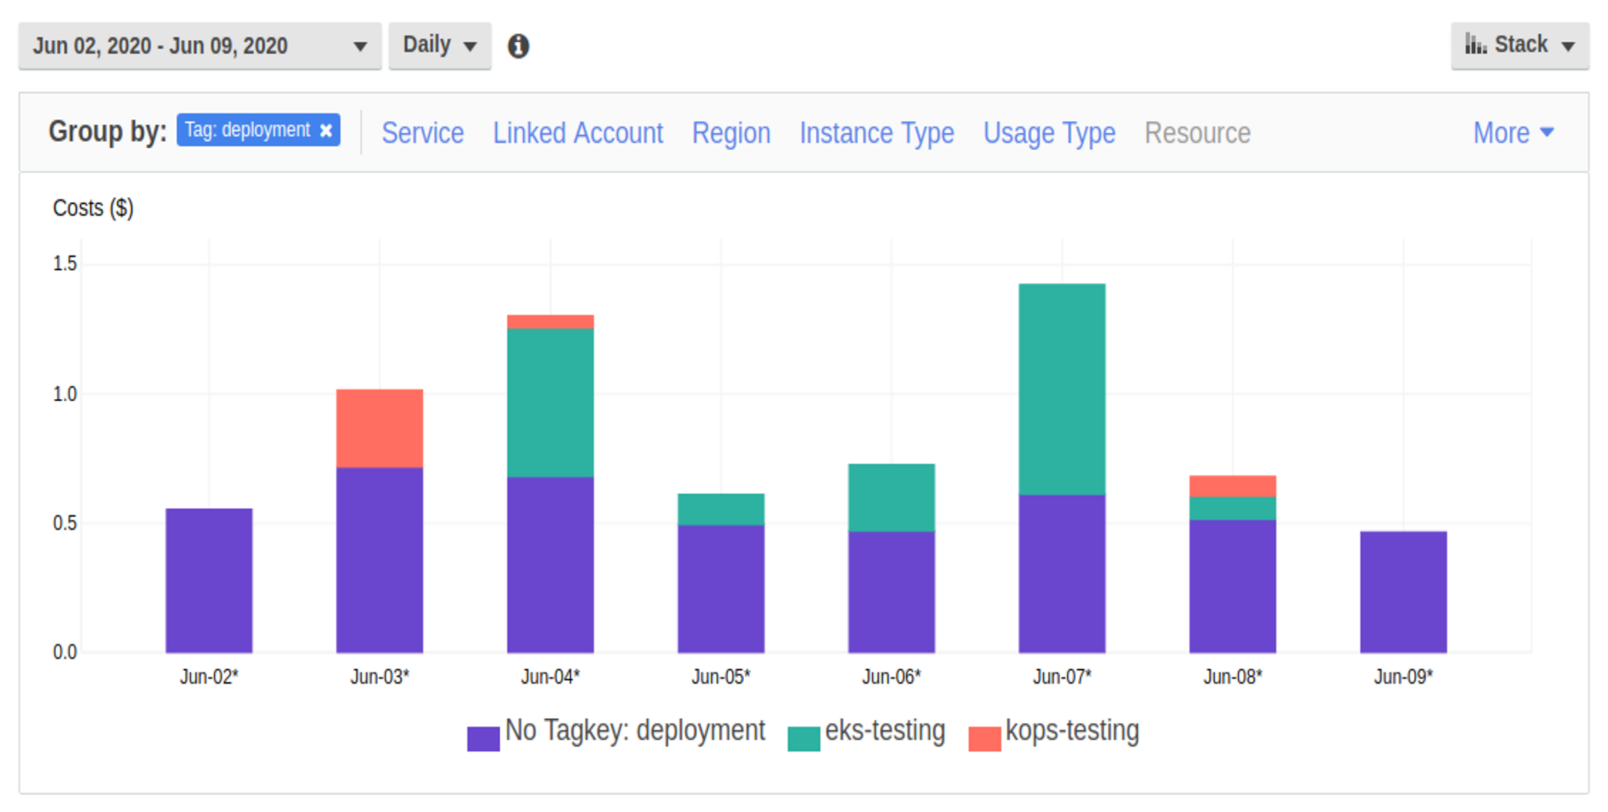The height and width of the screenshot is (812, 1608).
Task: Toggle eks-testing series in legend
Action: 803,738
